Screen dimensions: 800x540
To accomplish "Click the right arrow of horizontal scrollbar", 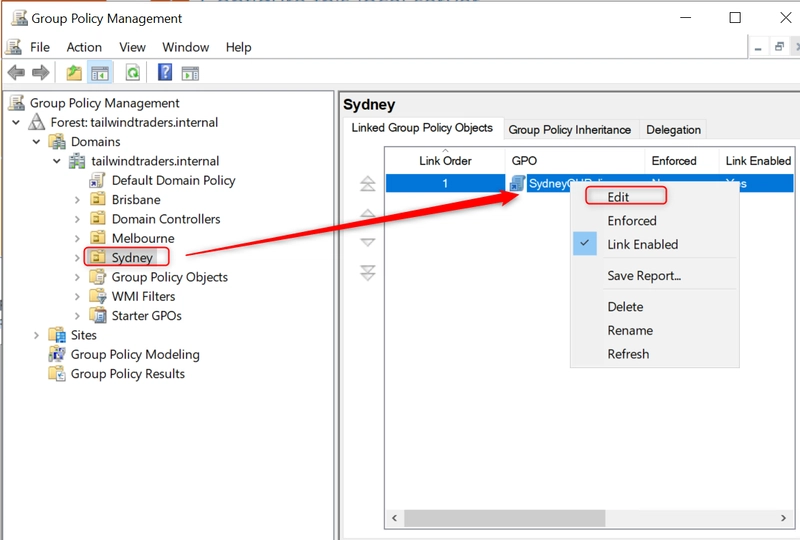I will point(783,518).
